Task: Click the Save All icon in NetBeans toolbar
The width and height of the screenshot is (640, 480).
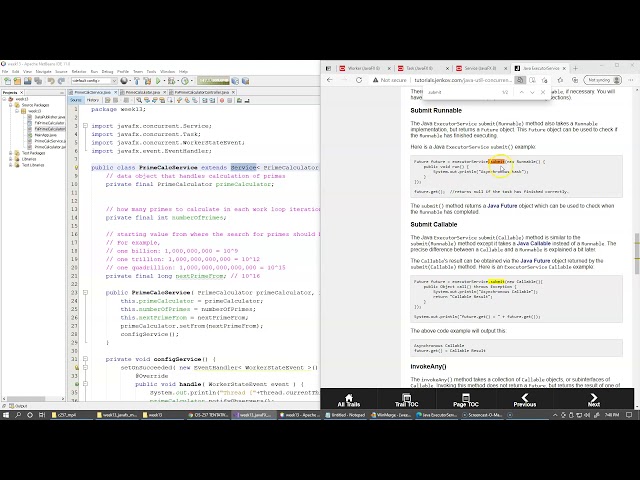Action: click(x=38, y=81)
